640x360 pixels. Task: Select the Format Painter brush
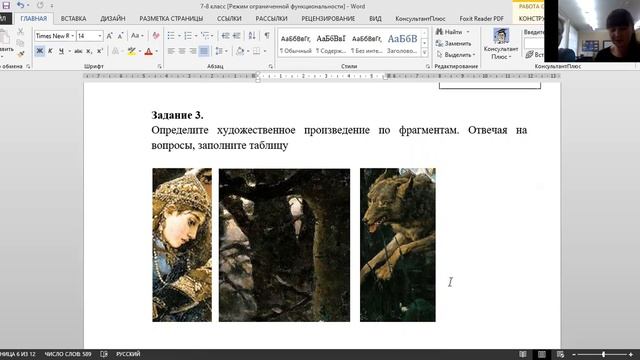20,53
